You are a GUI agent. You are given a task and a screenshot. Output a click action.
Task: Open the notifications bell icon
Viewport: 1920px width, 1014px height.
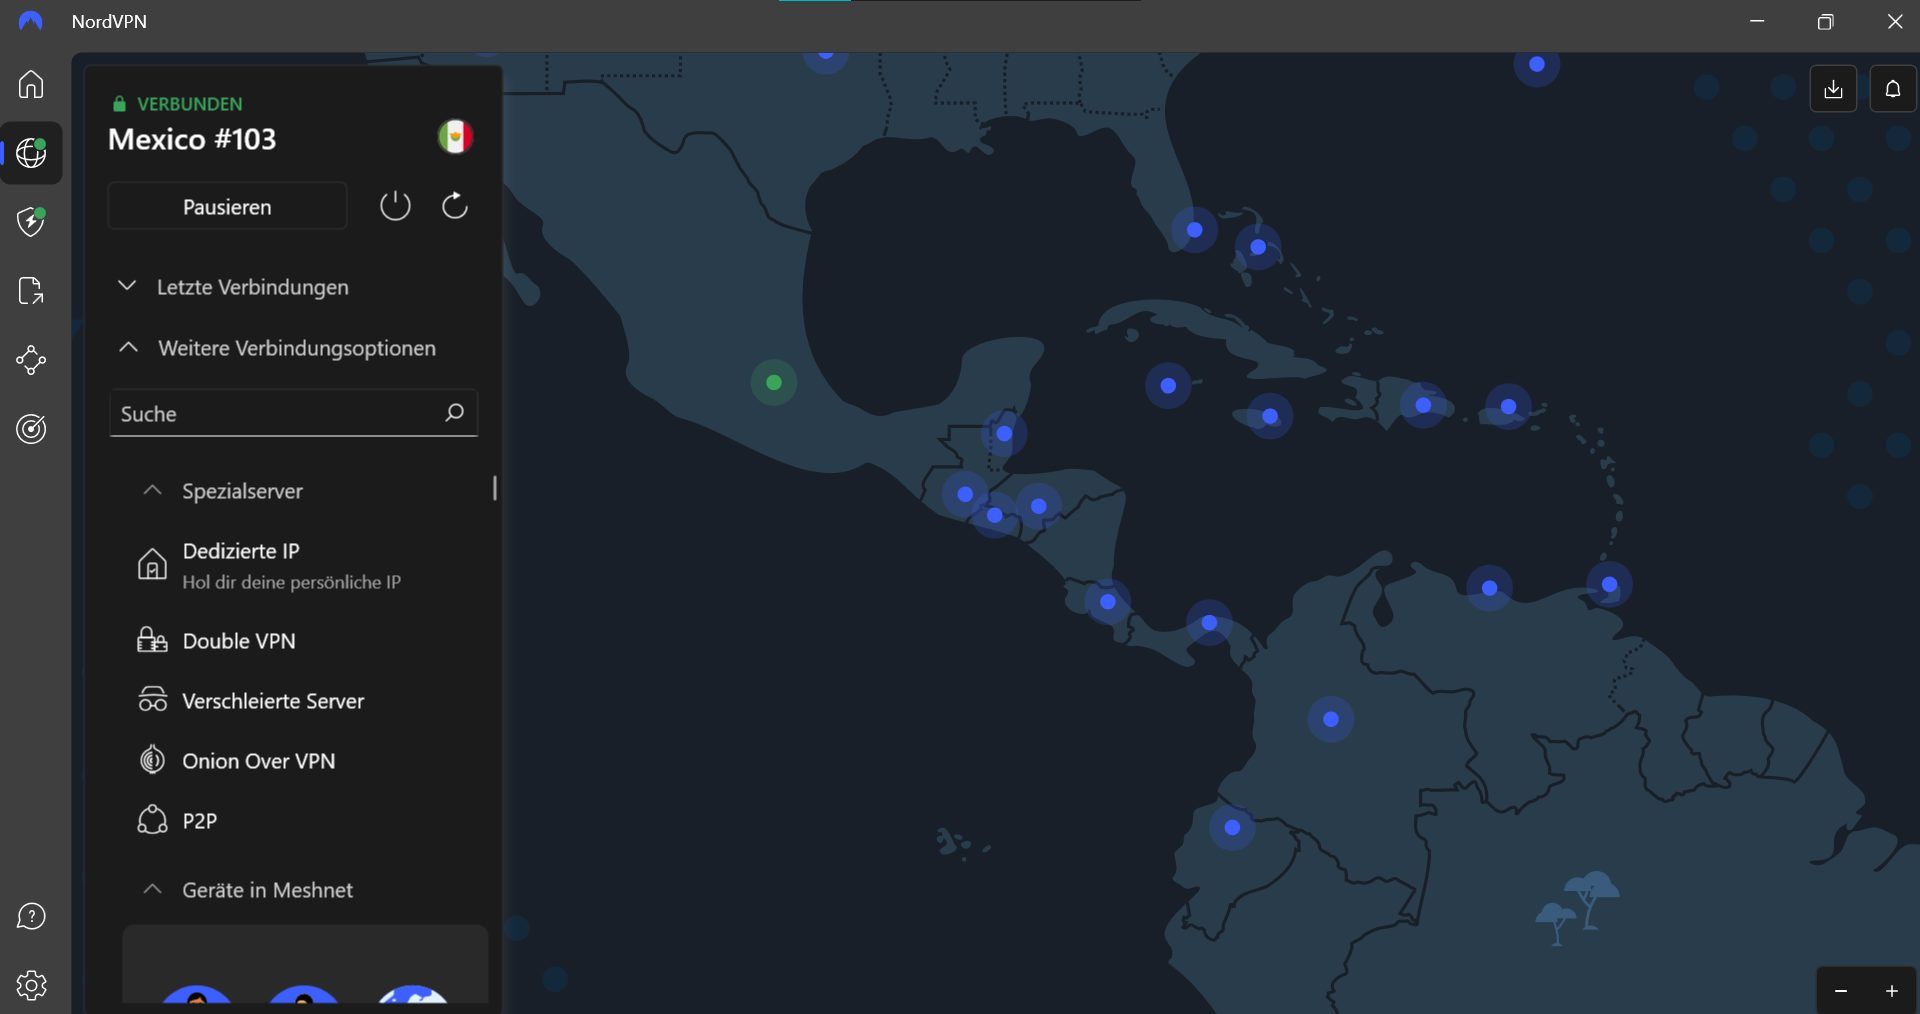pyautogui.click(x=1893, y=89)
